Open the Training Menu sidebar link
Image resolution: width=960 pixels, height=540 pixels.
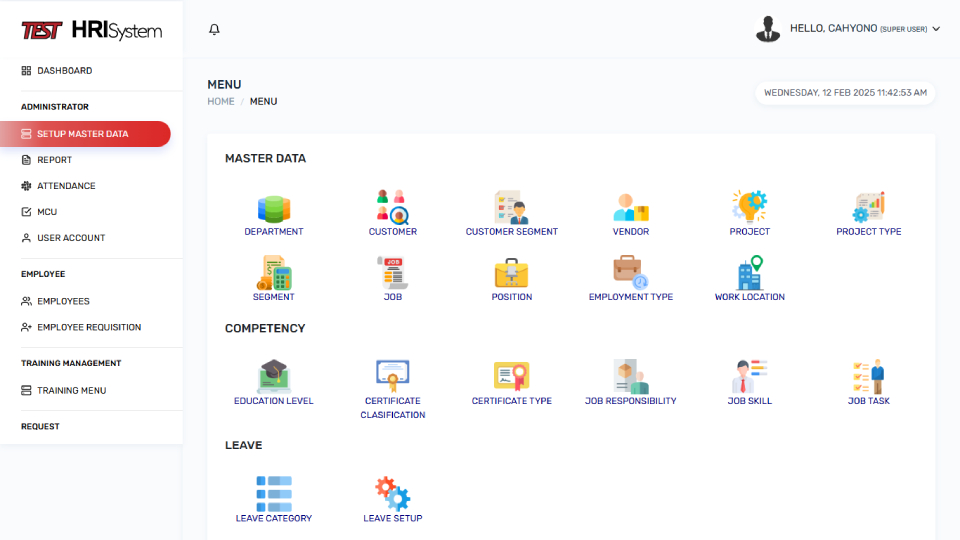71,391
